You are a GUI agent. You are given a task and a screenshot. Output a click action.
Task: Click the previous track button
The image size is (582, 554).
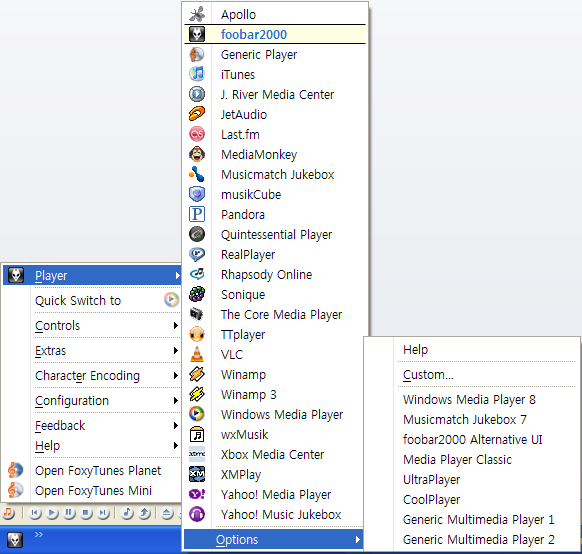[35, 513]
